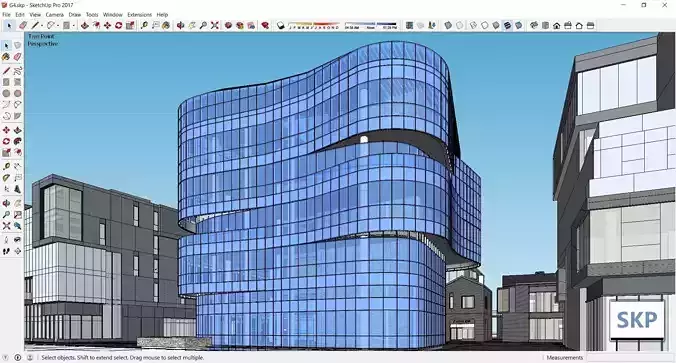Toggle Back Edges face style
Image resolution: width=676 pixels, height=363 pixels.
pyautogui.click(x=460, y=26)
